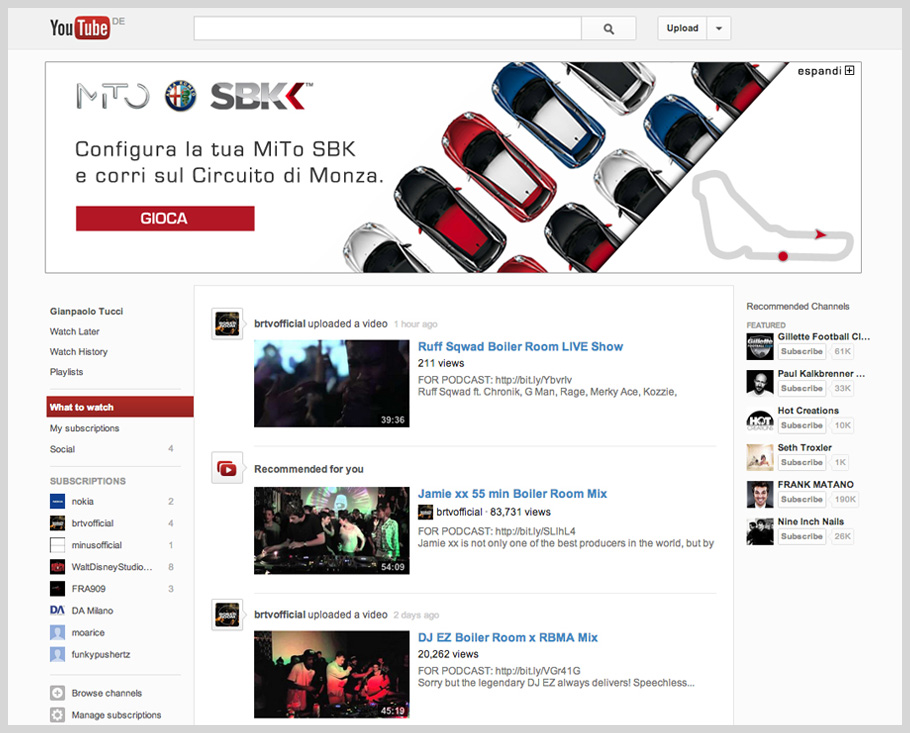Viewport: 910px width, 733px height.
Task: Click the FRA909 channel icon
Action: point(57,588)
